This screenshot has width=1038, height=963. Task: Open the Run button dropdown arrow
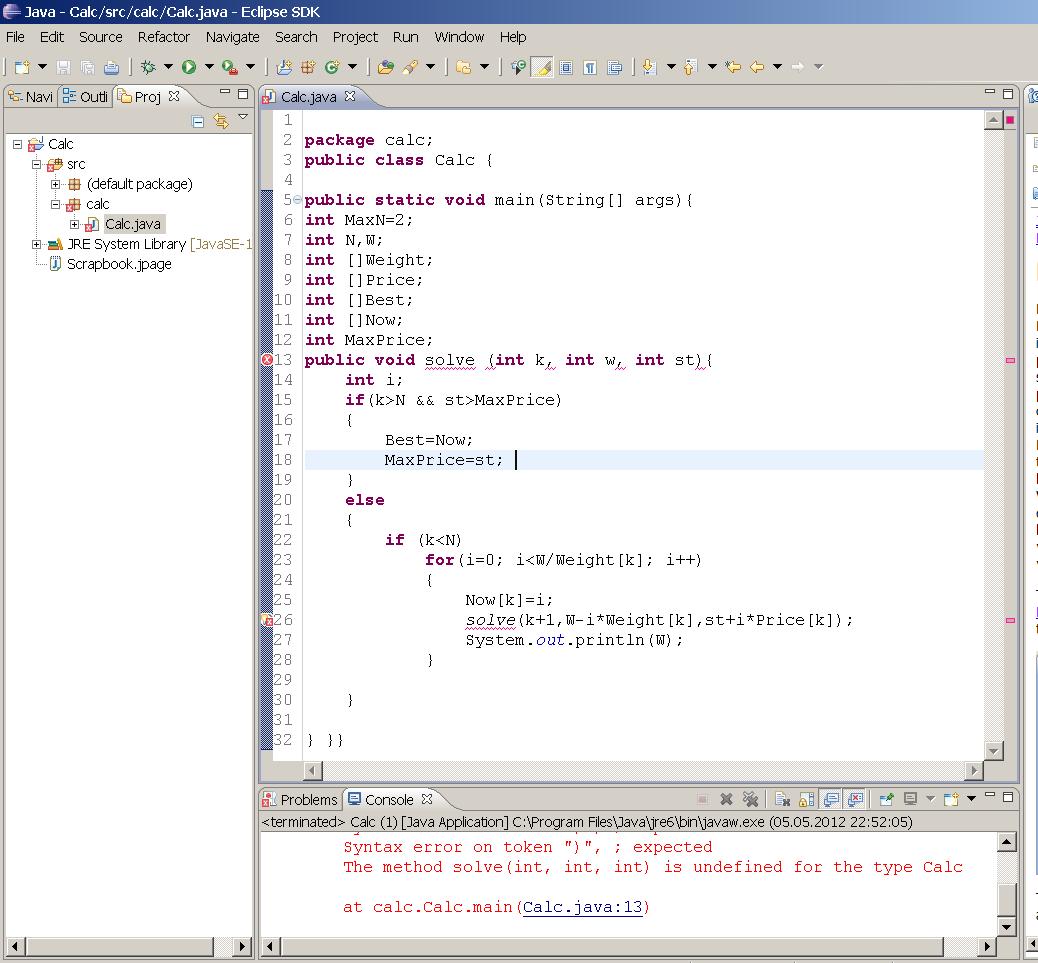pos(209,67)
